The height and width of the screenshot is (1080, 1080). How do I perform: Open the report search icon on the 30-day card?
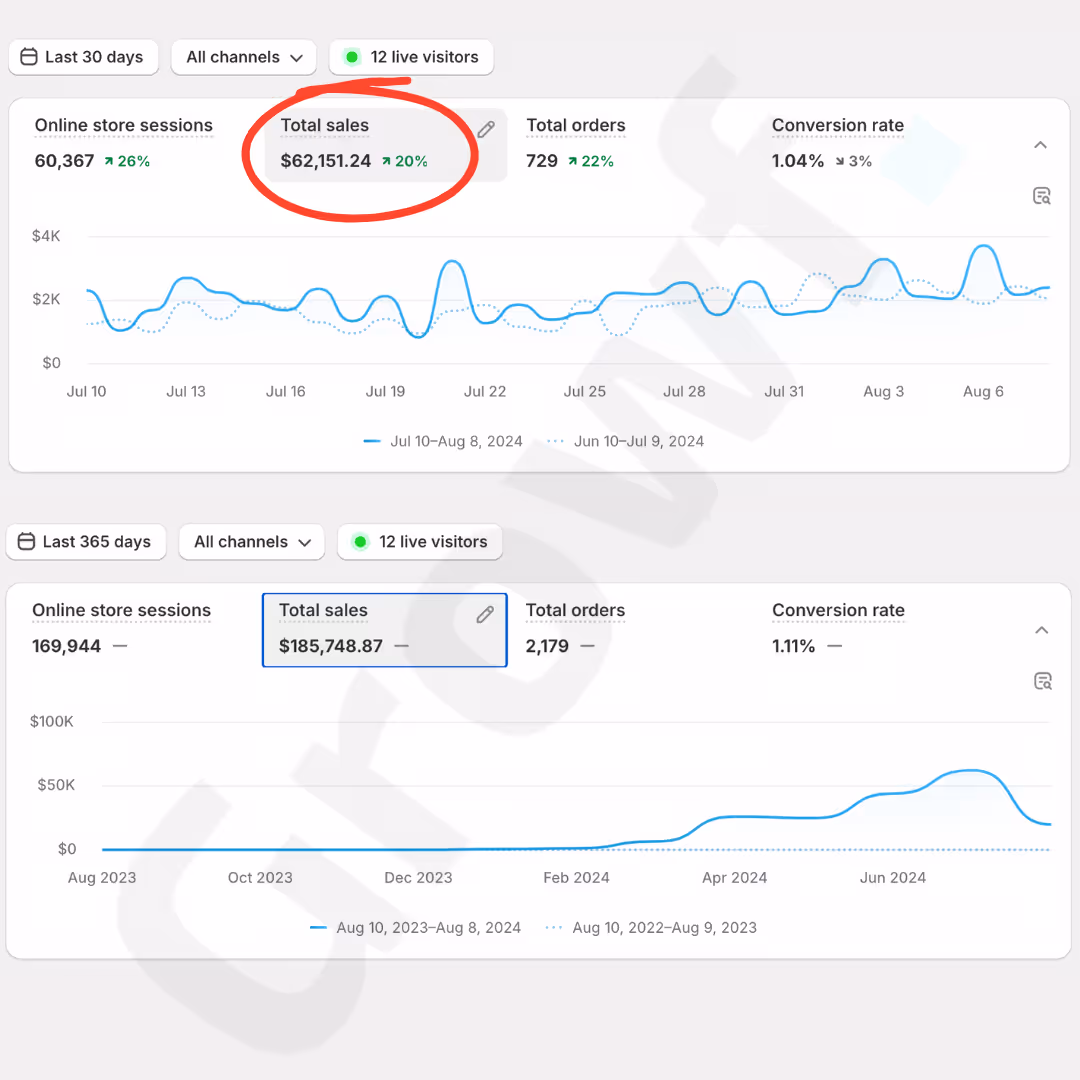coord(1041,196)
